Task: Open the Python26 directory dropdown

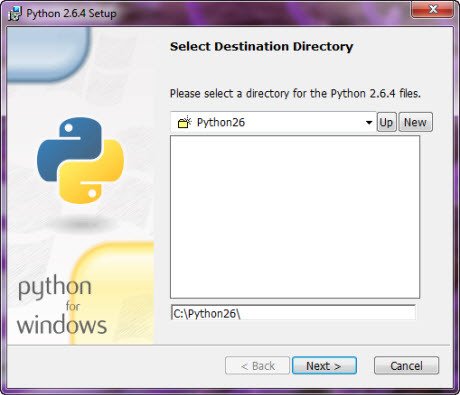Action: [x=273, y=122]
